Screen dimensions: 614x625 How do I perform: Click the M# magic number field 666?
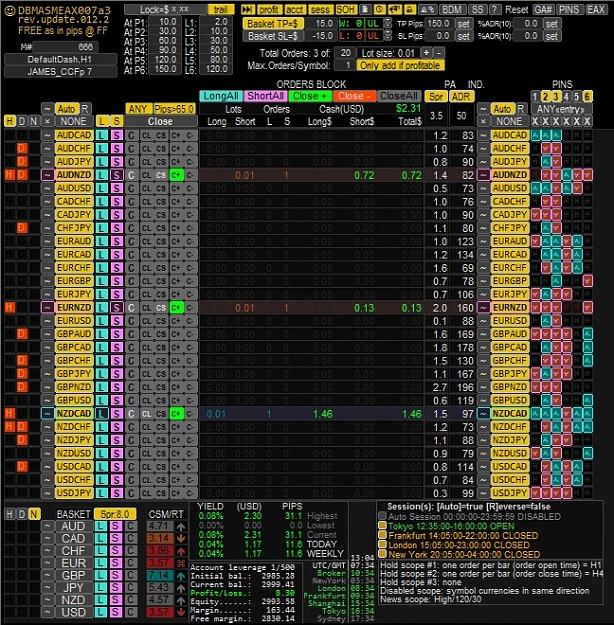(x=66, y=47)
